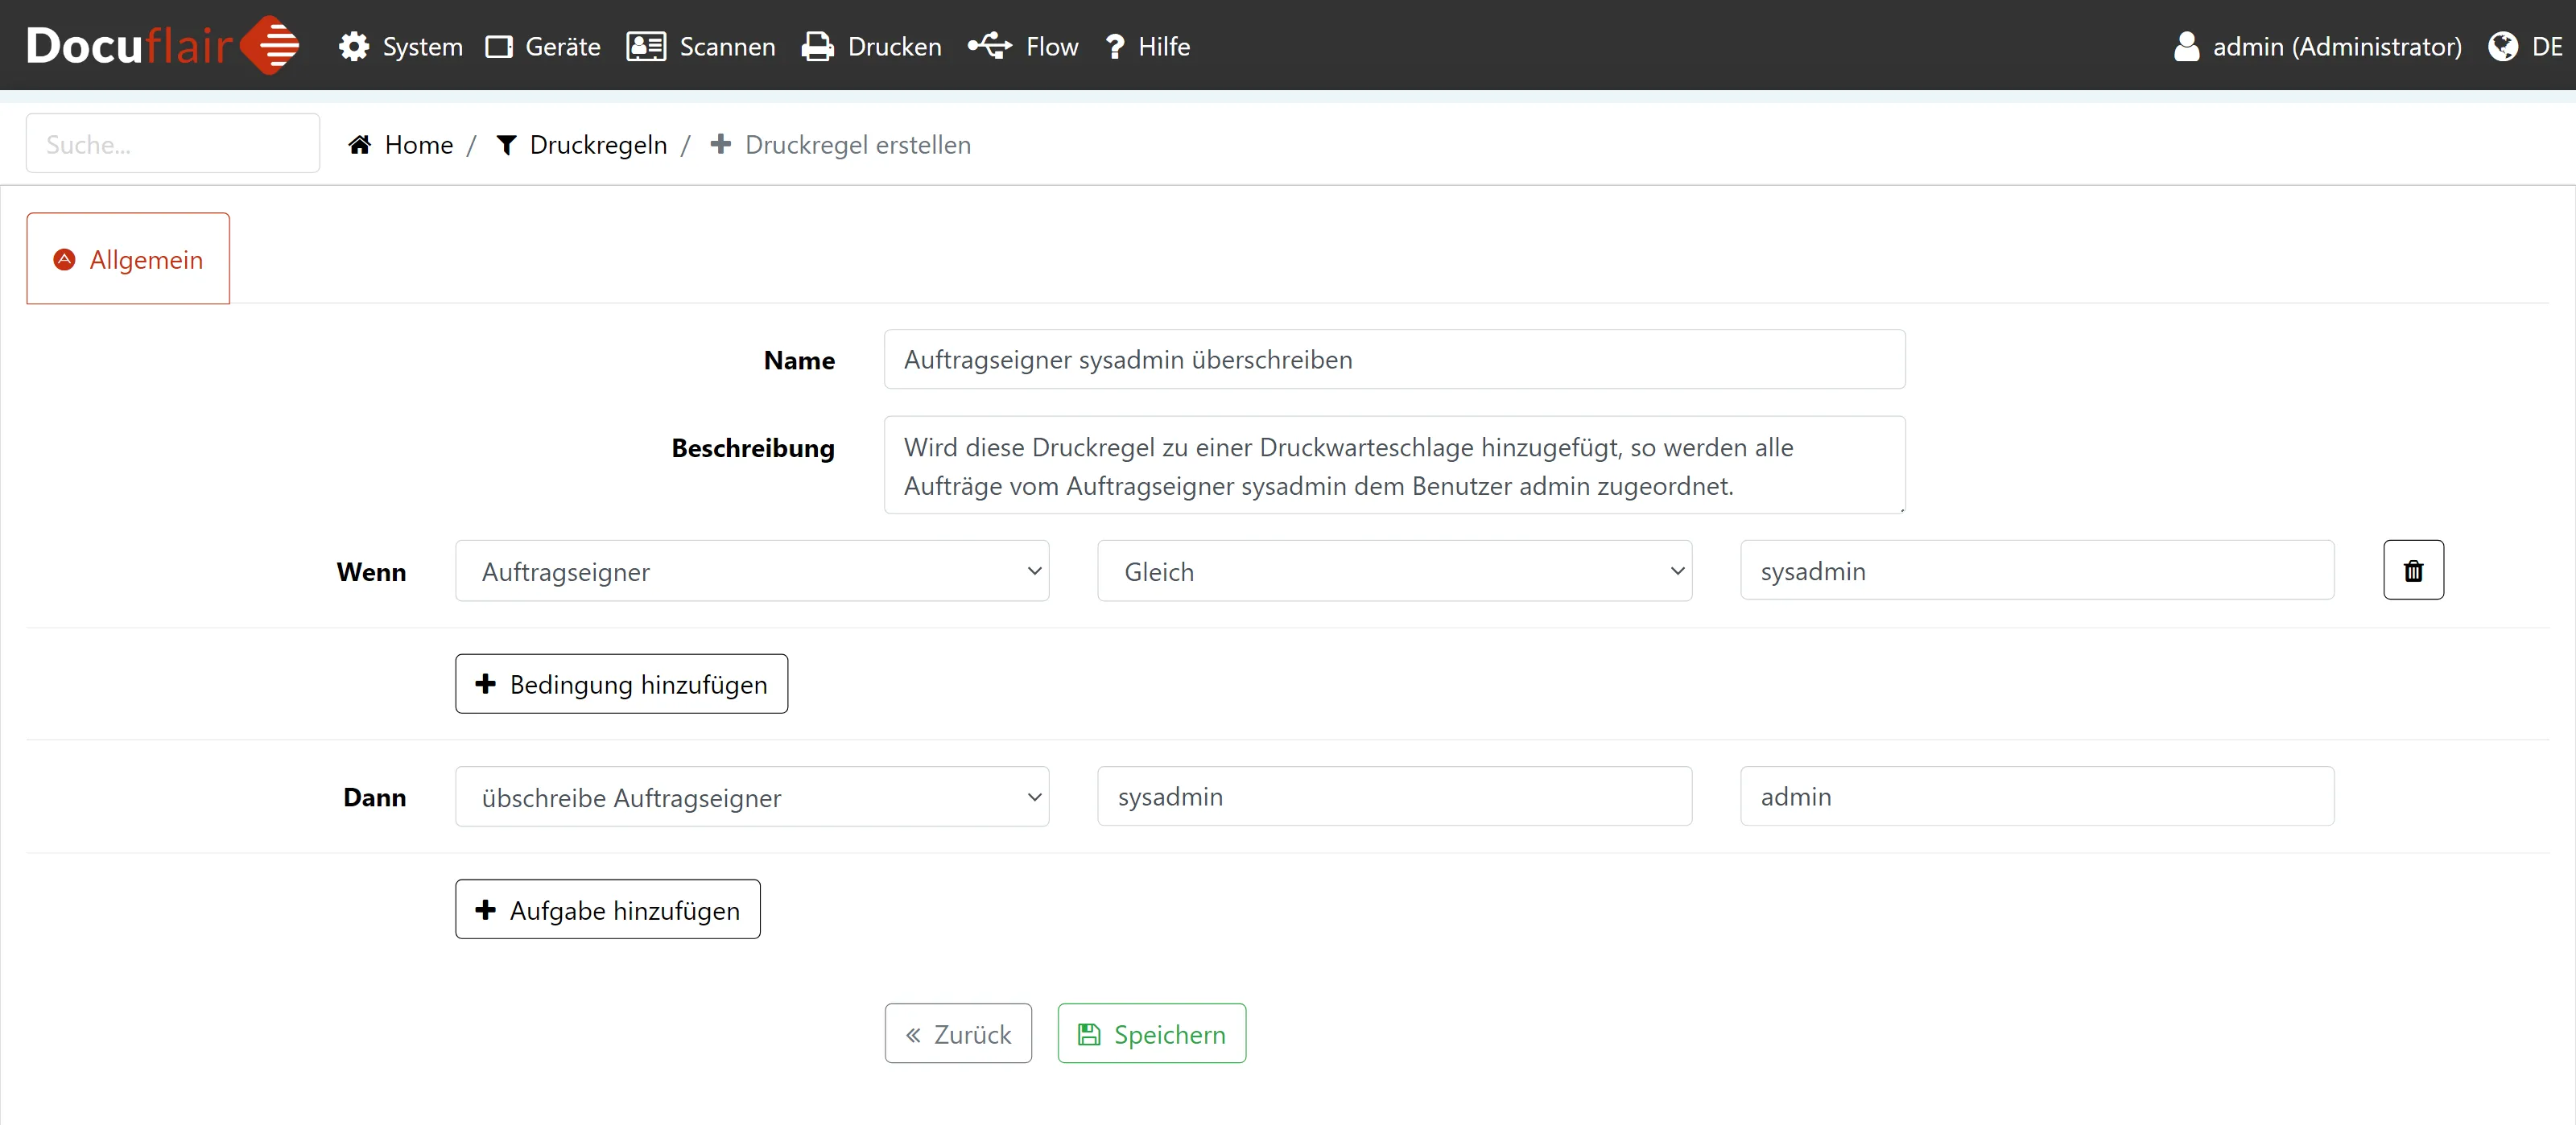The height and width of the screenshot is (1125, 2576).
Task: Click the System gear icon
Action: [353, 46]
